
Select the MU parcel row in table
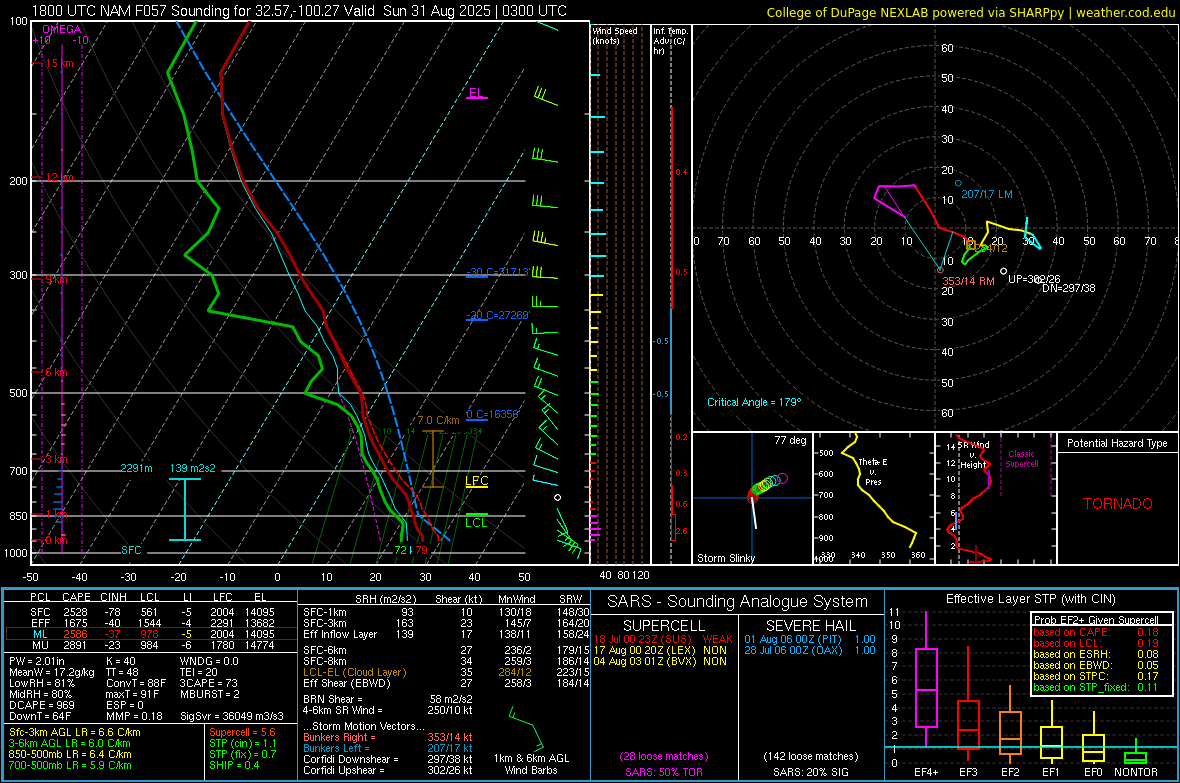click(152, 645)
